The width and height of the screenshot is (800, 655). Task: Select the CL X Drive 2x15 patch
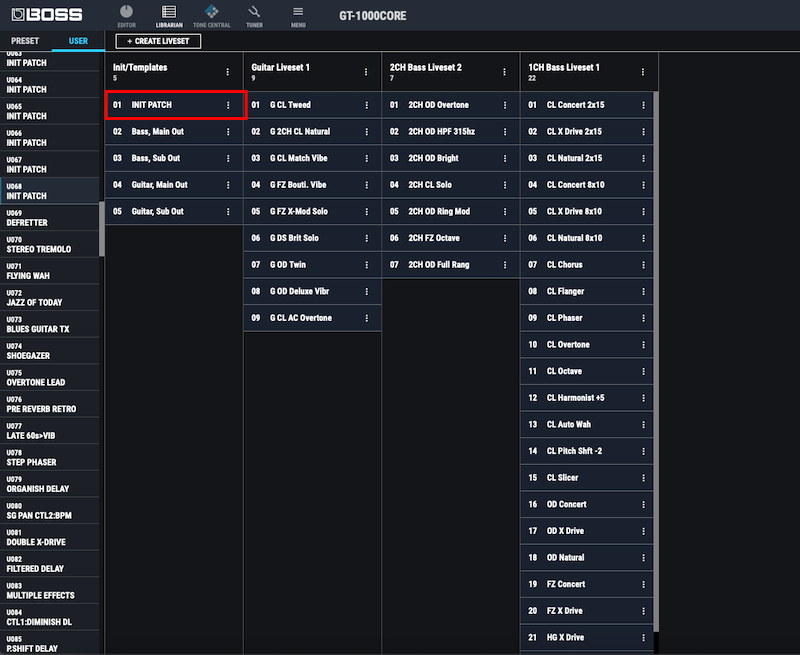[x=587, y=132]
